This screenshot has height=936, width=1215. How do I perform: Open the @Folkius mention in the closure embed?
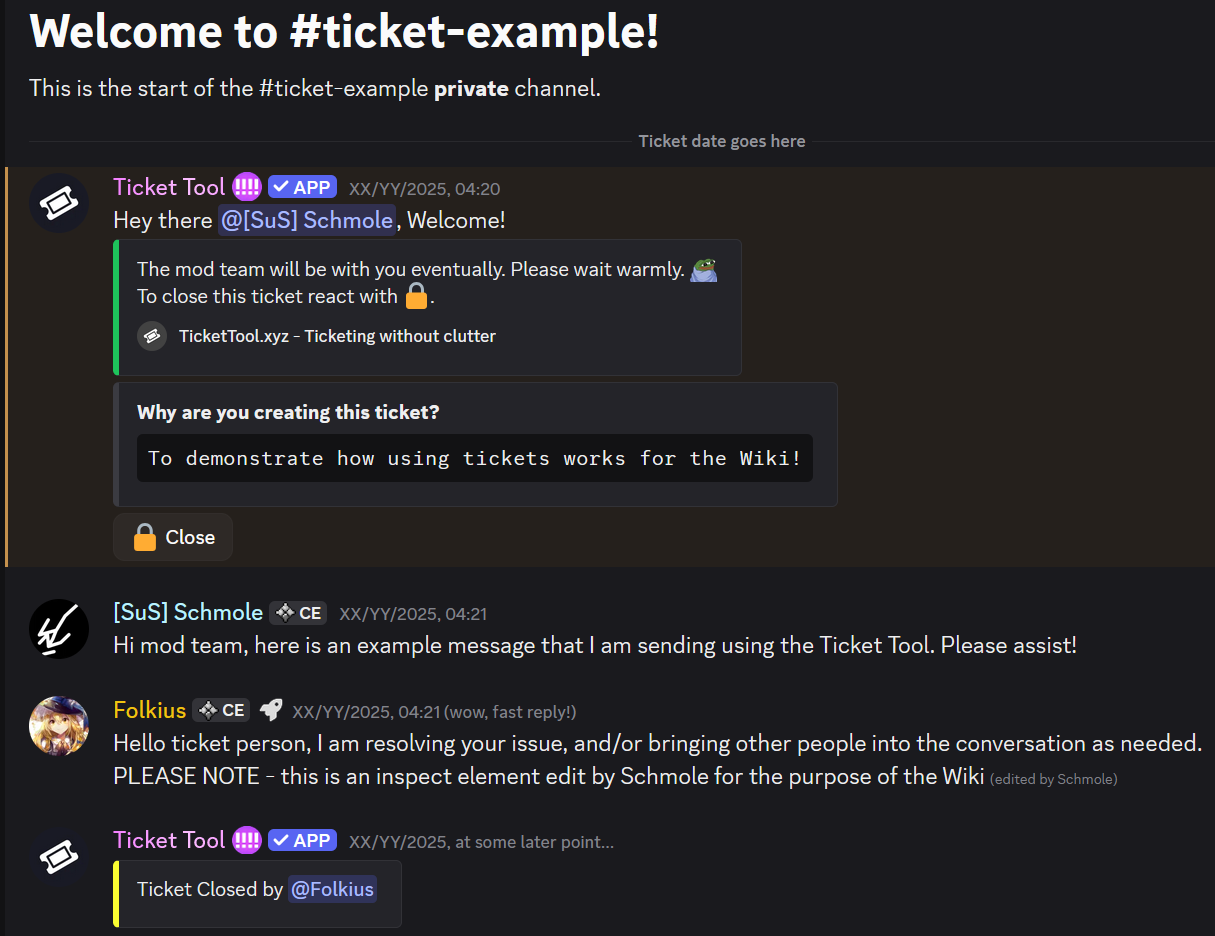tap(332, 889)
